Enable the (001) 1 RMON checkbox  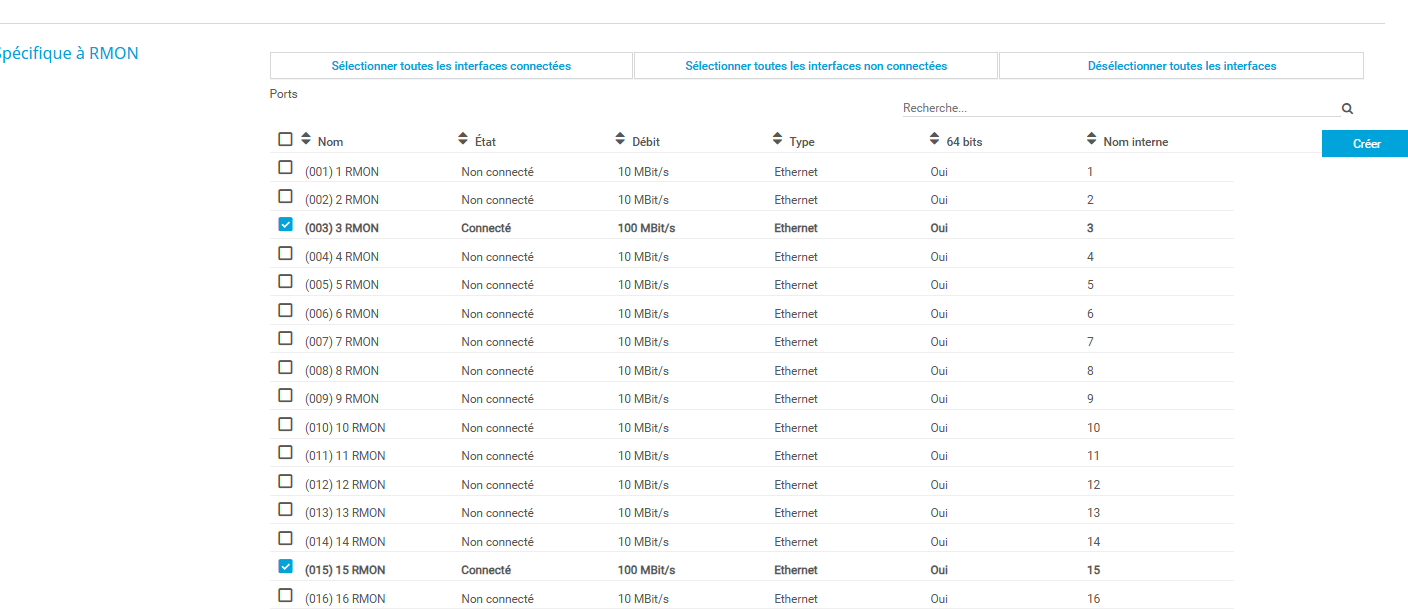(x=286, y=168)
